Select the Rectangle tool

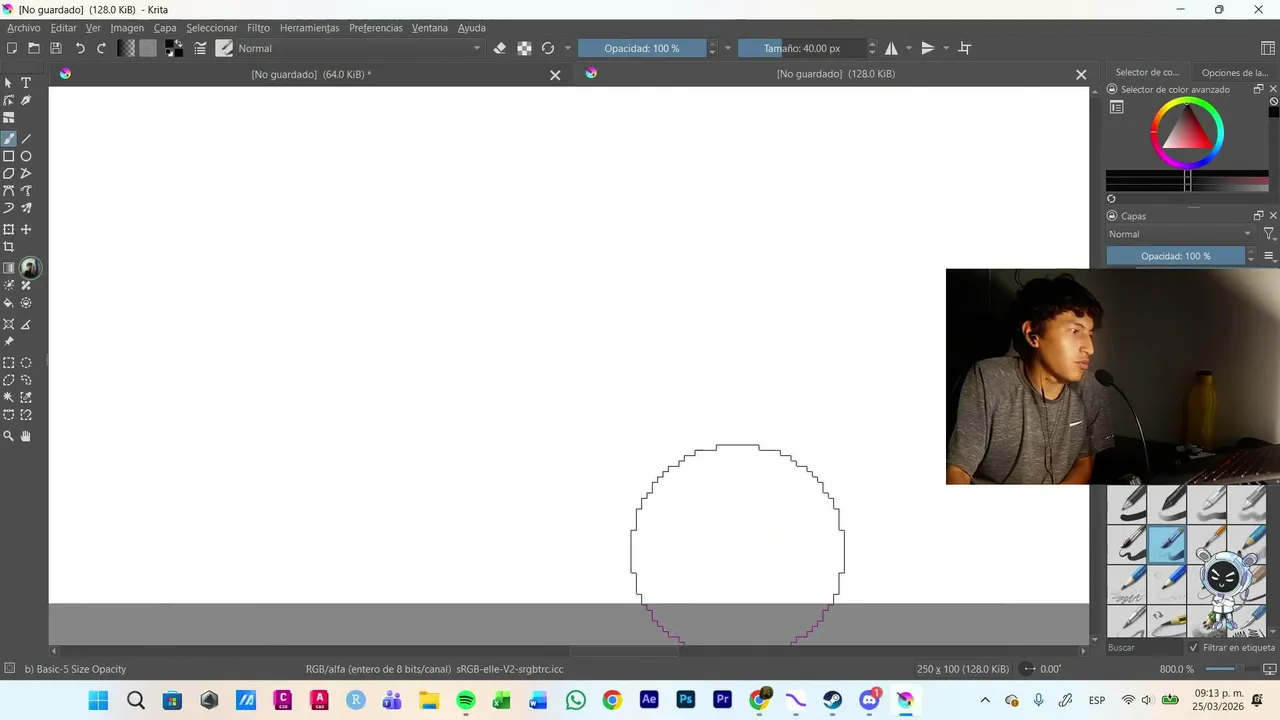click(9, 156)
